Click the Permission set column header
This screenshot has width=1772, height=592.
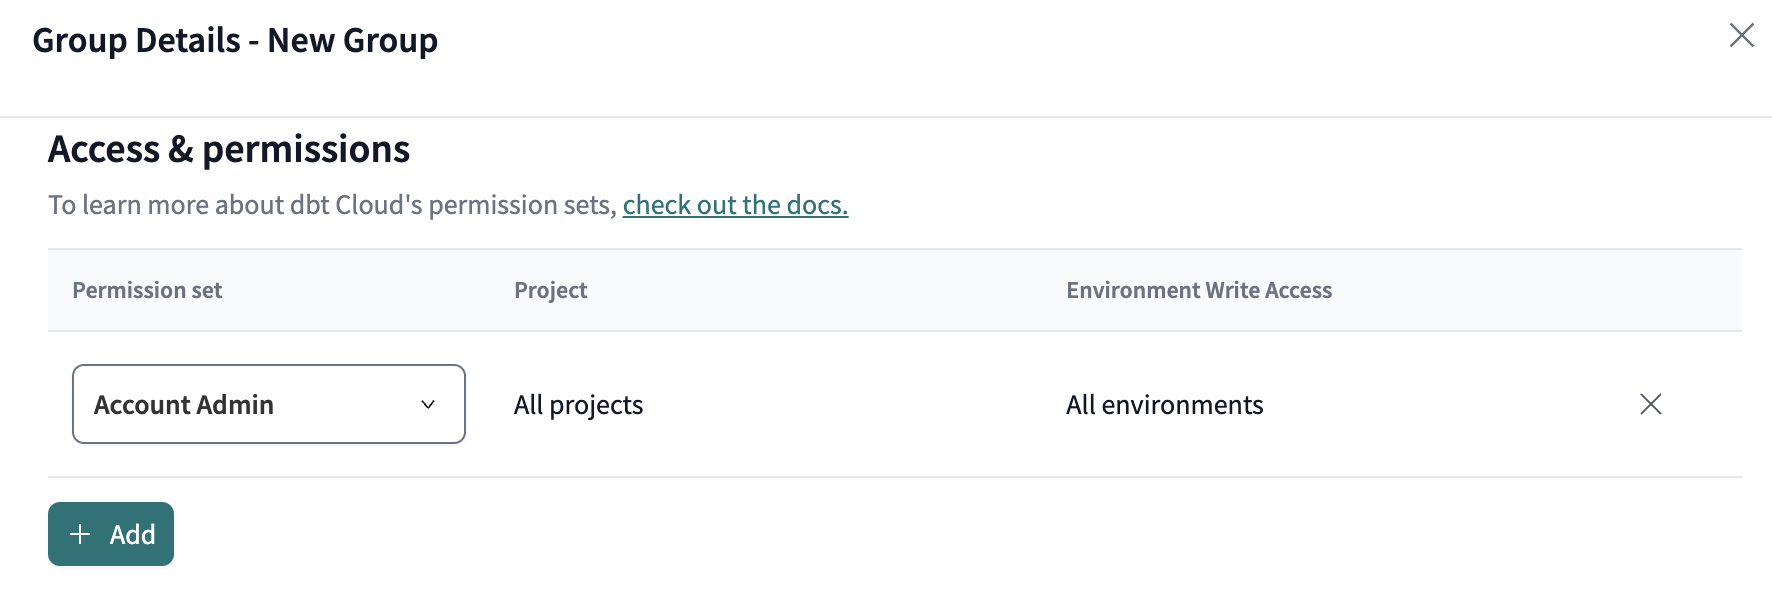click(x=147, y=290)
